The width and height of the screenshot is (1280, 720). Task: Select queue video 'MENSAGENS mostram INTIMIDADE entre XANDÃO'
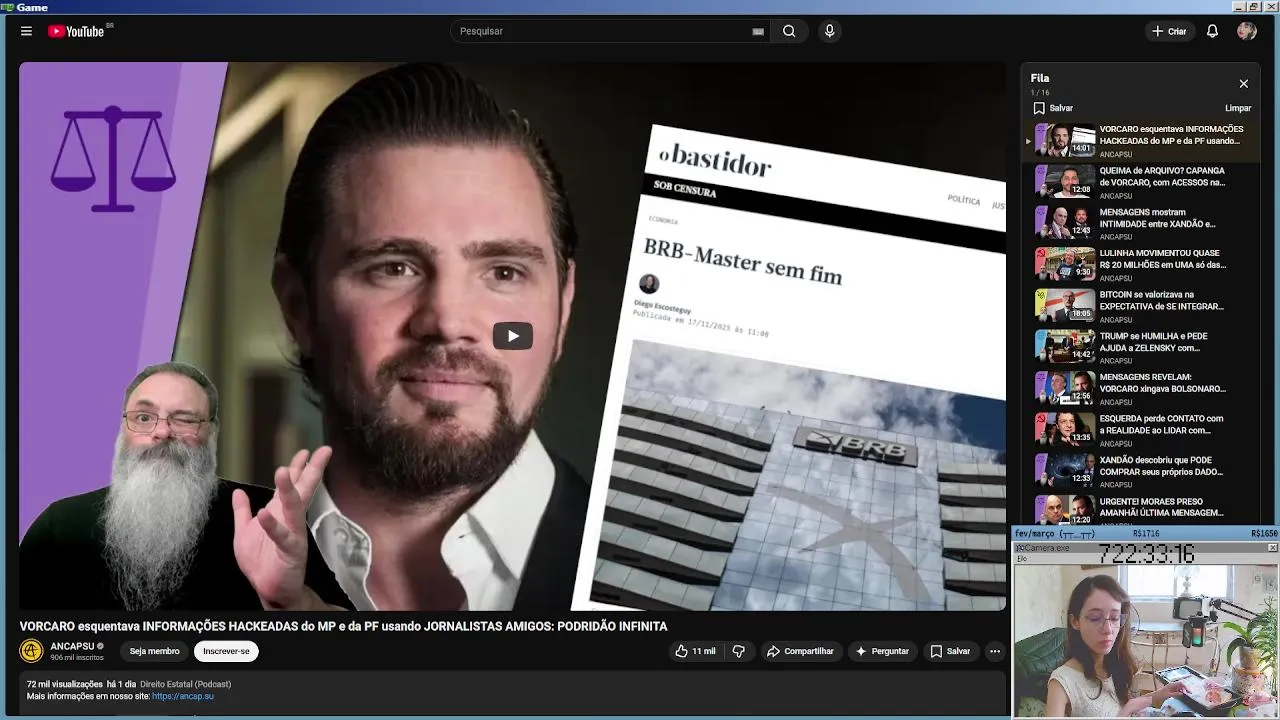1140,222
